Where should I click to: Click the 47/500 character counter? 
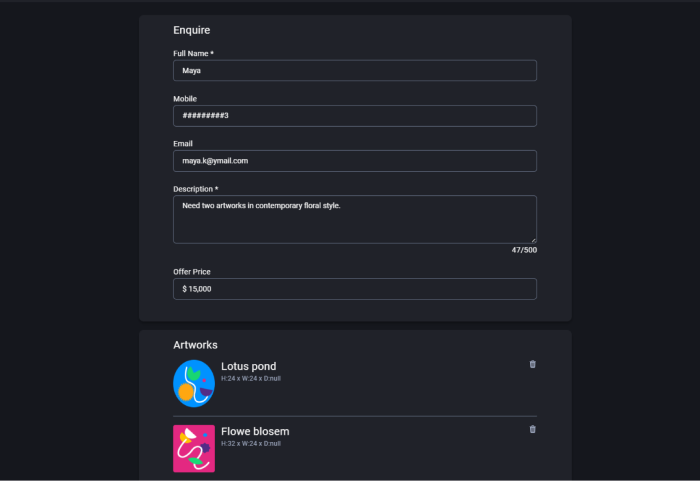click(524, 250)
